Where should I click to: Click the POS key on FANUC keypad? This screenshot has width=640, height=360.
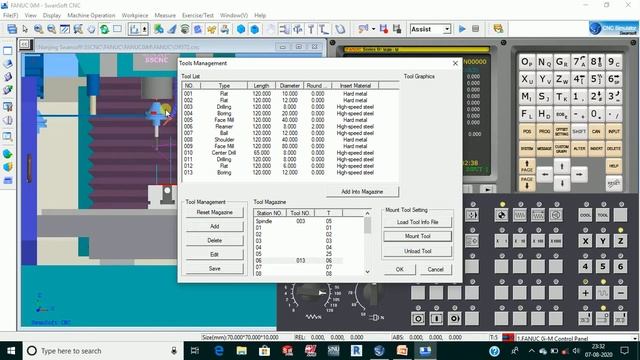click(527, 131)
